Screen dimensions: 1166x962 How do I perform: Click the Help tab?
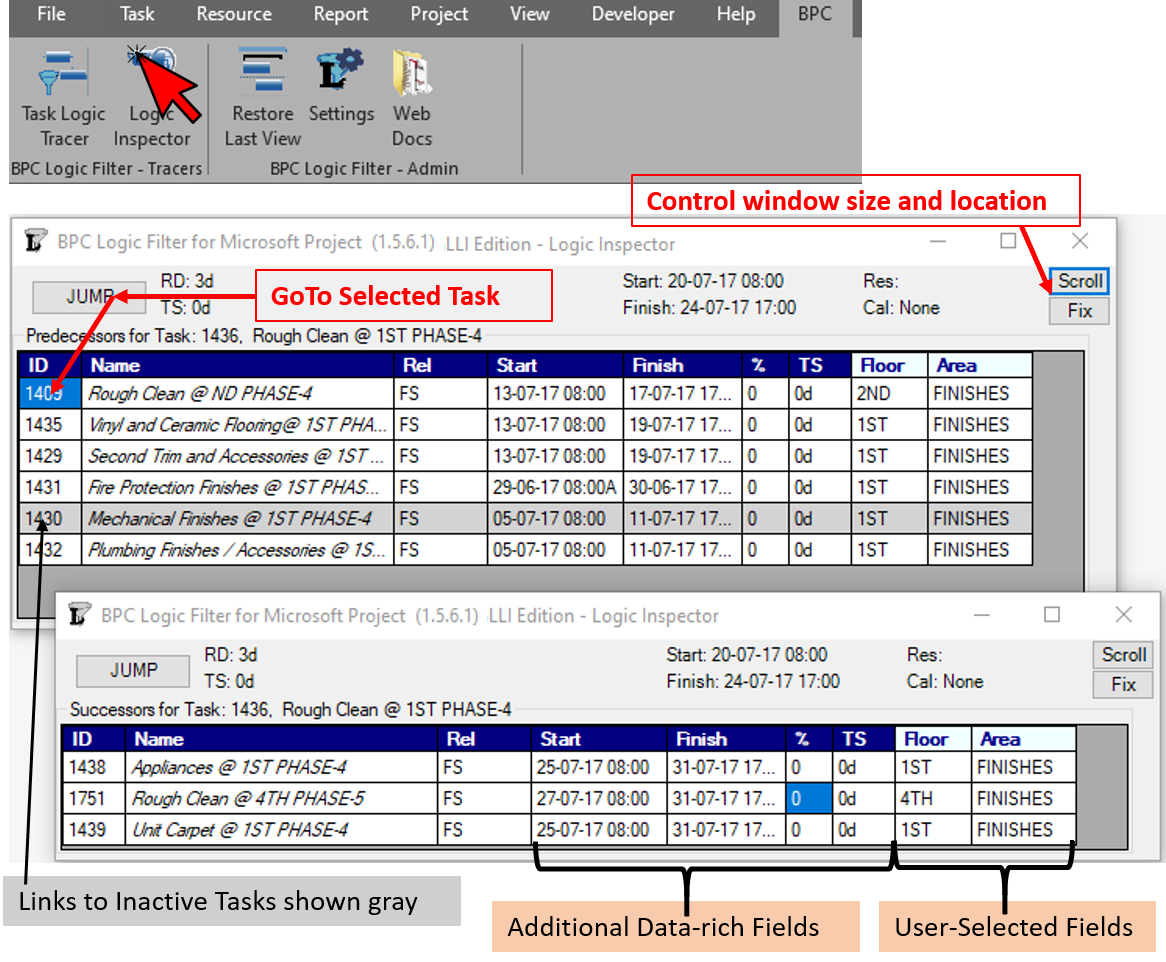[x=735, y=14]
